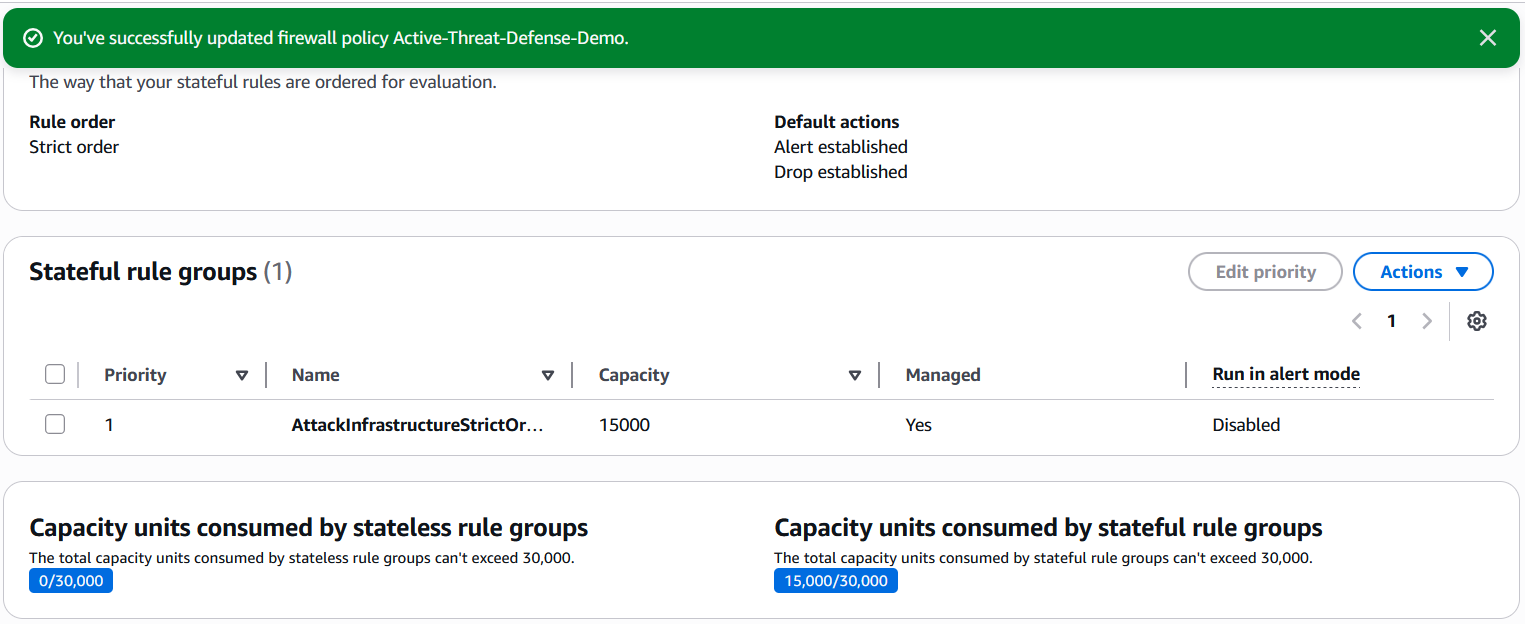Select all stateful rule groups via header checkbox
Screen dimensions: 1525x624
pos(55,373)
